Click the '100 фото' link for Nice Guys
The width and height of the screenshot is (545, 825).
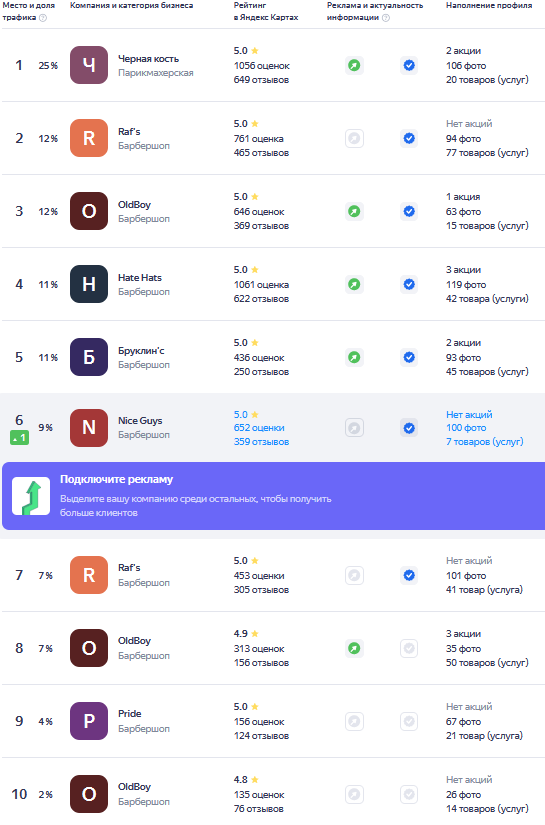coord(466,428)
